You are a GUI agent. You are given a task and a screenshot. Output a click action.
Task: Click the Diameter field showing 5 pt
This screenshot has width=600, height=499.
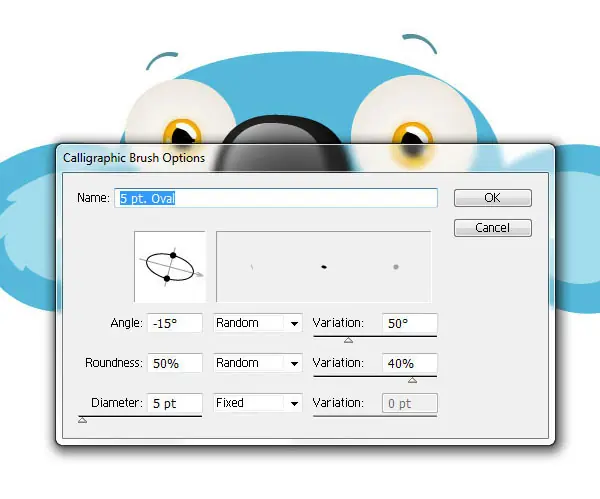(x=175, y=403)
